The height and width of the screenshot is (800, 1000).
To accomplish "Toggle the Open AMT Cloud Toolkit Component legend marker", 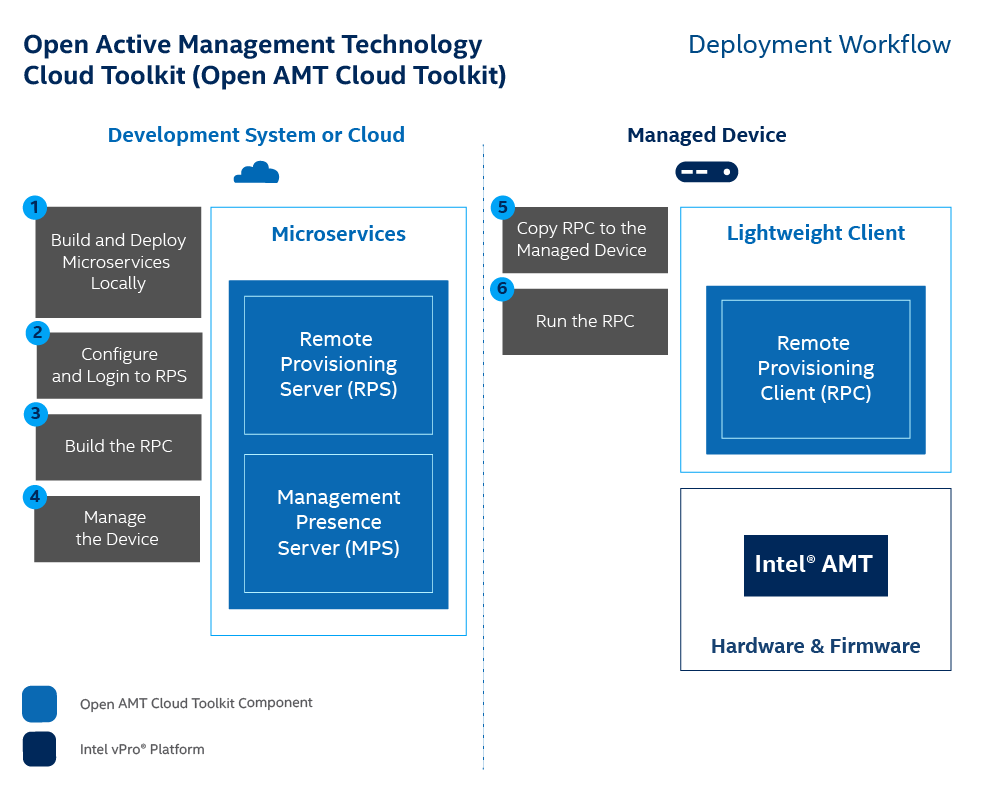I will pos(39,704).
